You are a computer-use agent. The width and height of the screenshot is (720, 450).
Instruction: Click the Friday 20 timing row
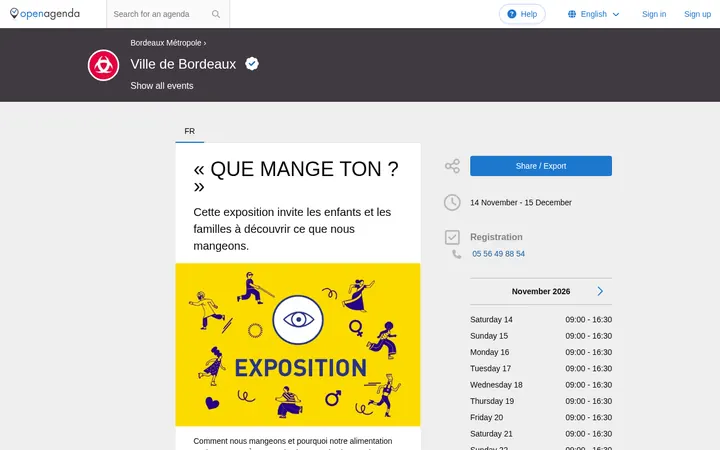(541, 417)
